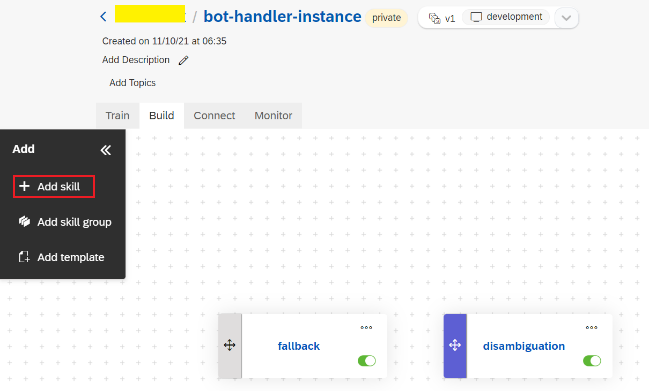Switch to the Connect tab
Screen dimensions: 649x391
tap(214, 115)
